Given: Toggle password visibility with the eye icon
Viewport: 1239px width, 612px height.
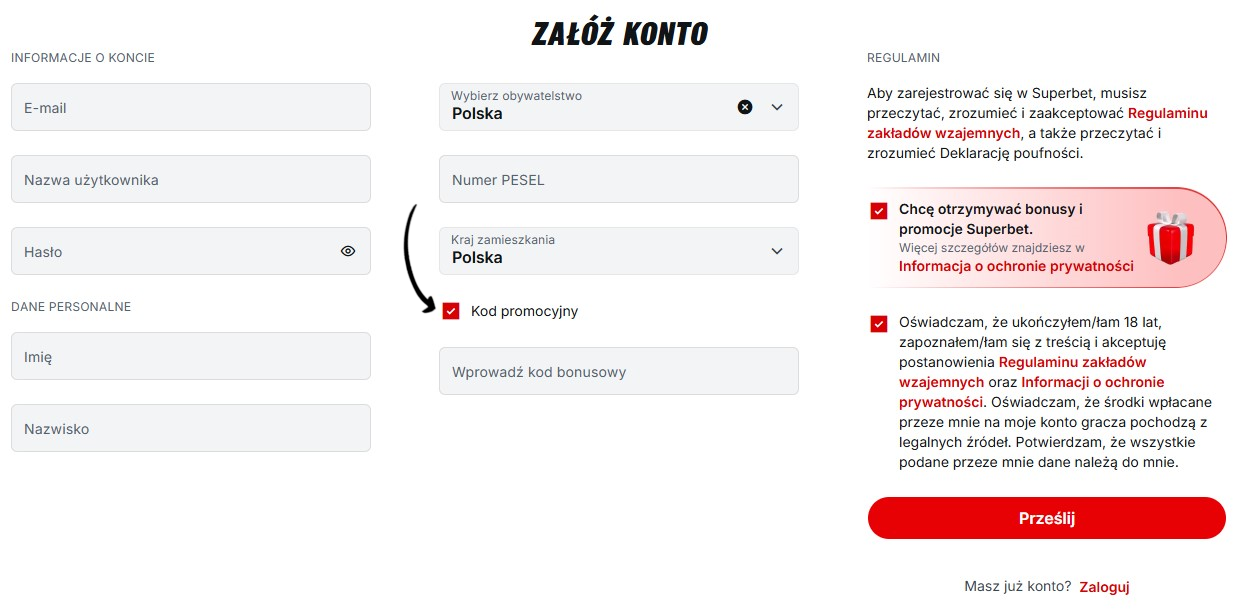Looking at the screenshot, I should 348,251.
